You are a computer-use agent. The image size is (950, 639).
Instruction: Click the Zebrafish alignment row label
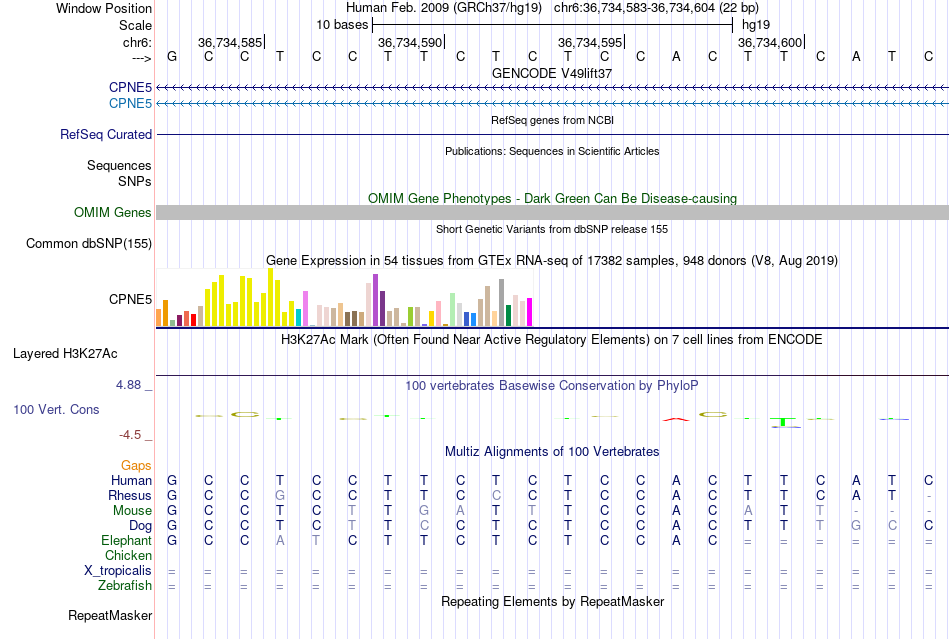pos(125,586)
